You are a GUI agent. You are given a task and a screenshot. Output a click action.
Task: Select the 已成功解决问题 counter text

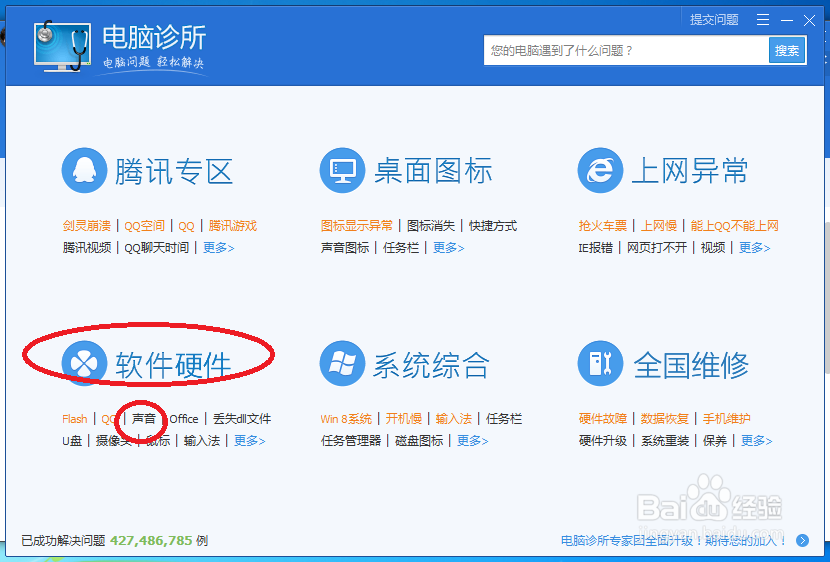114,540
